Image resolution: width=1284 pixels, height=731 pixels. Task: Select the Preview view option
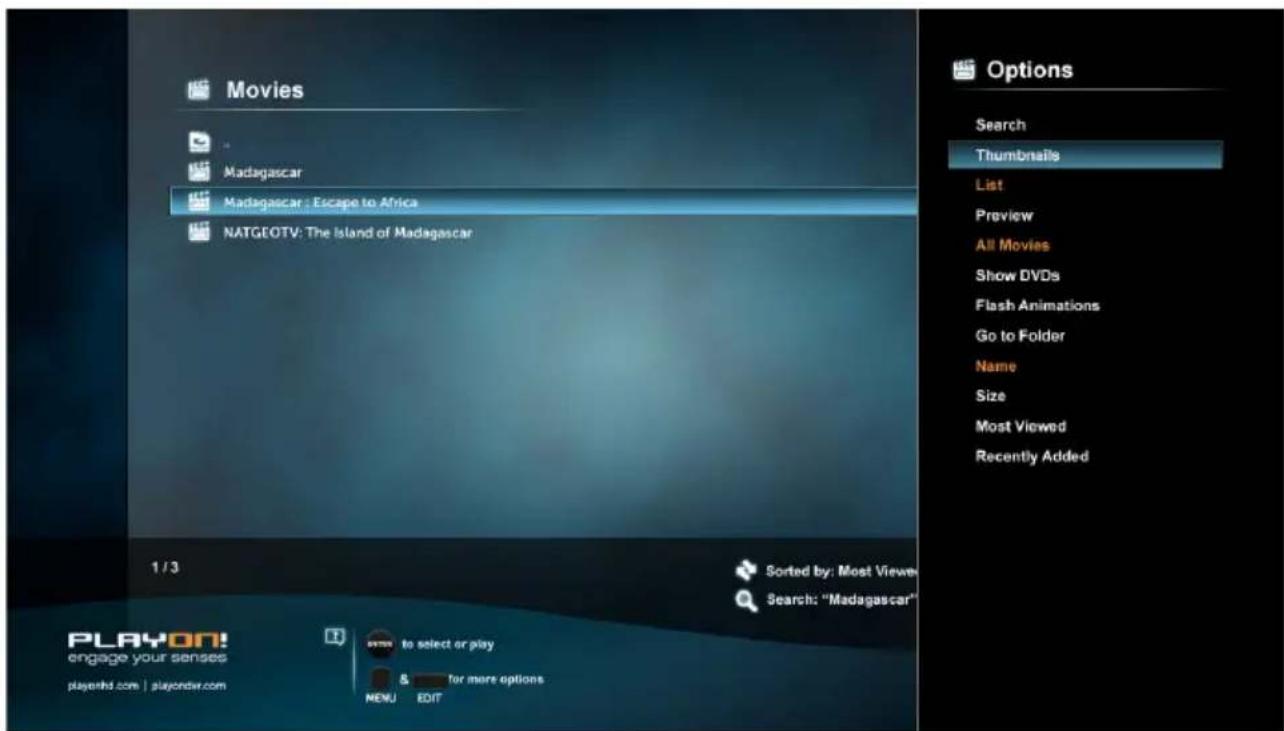coord(1004,215)
